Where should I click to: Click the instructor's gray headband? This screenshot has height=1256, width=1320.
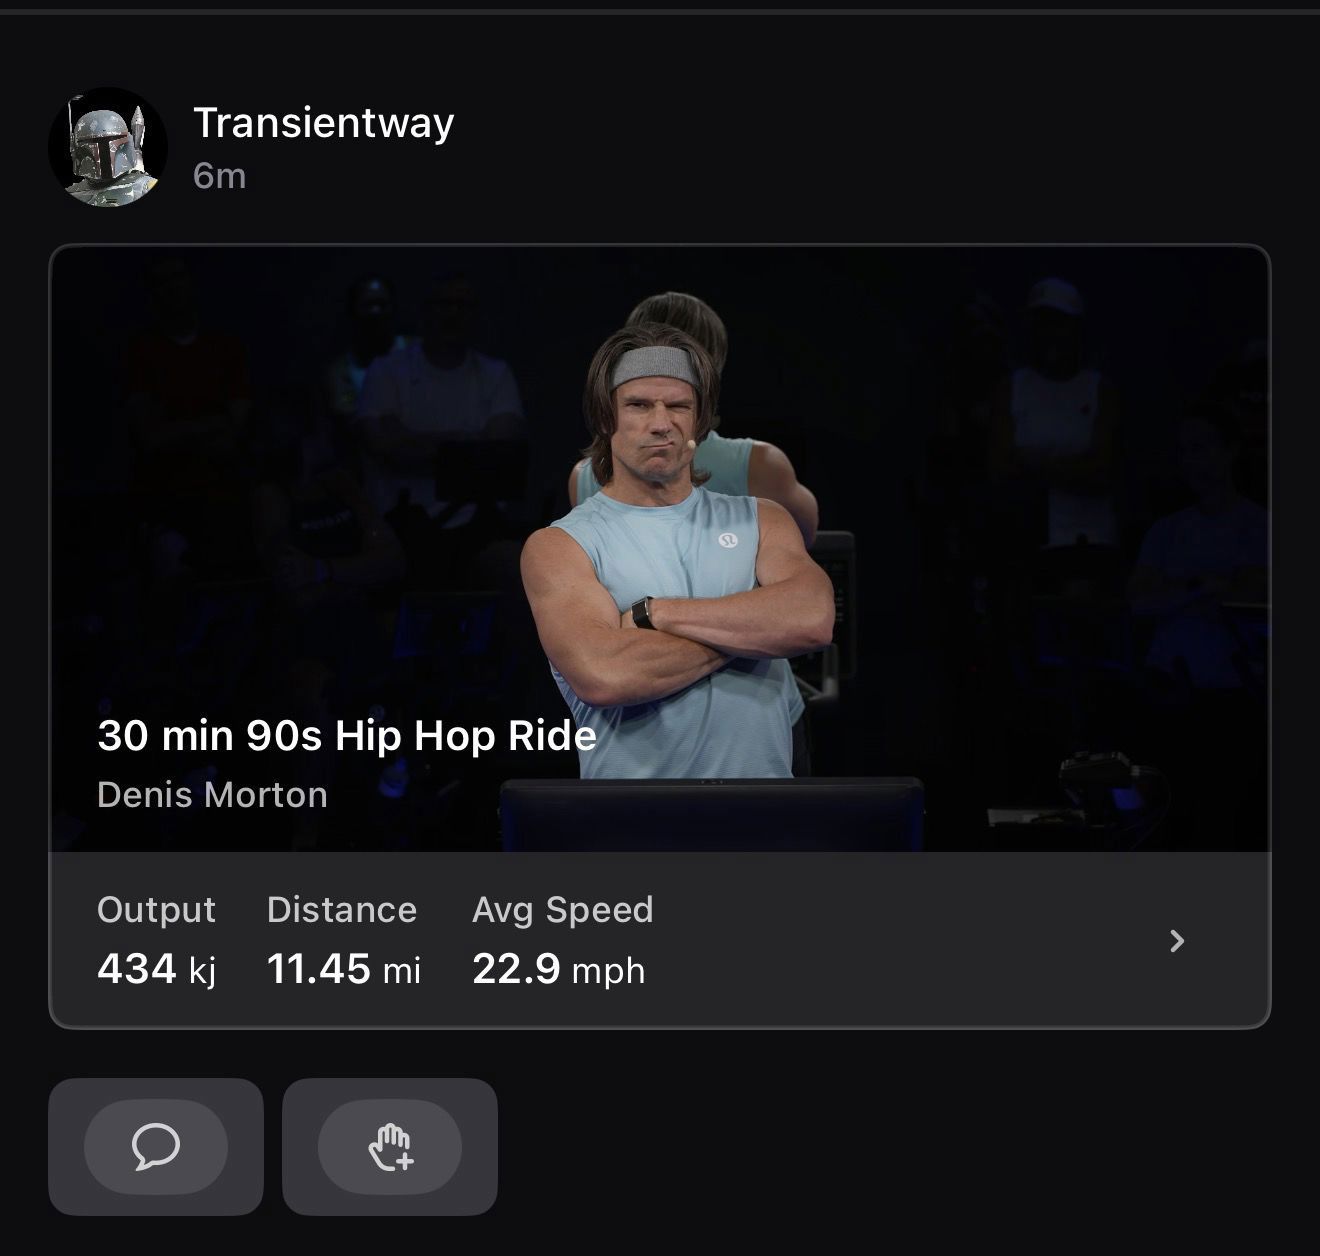[656, 368]
